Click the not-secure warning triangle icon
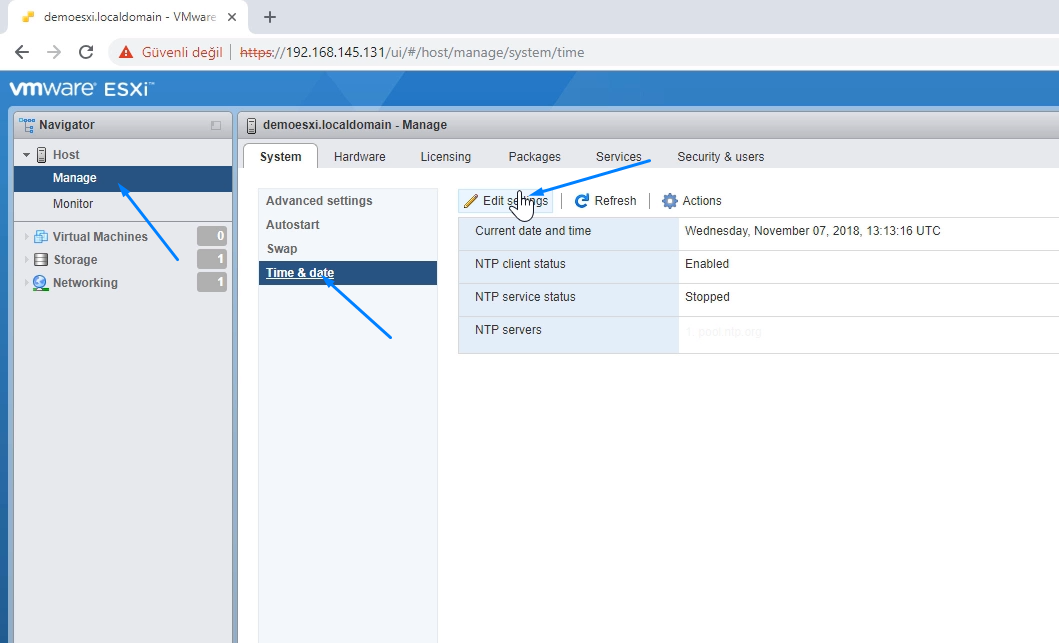 [x=126, y=52]
